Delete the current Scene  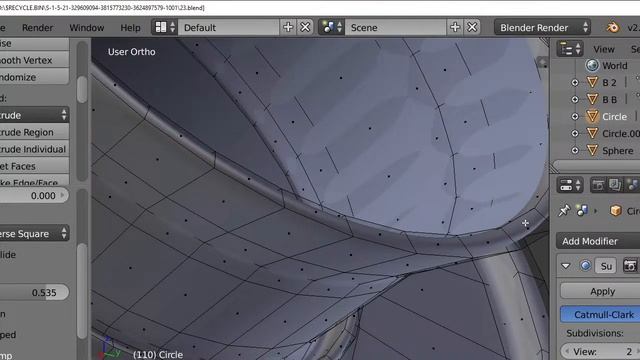[472, 27]
